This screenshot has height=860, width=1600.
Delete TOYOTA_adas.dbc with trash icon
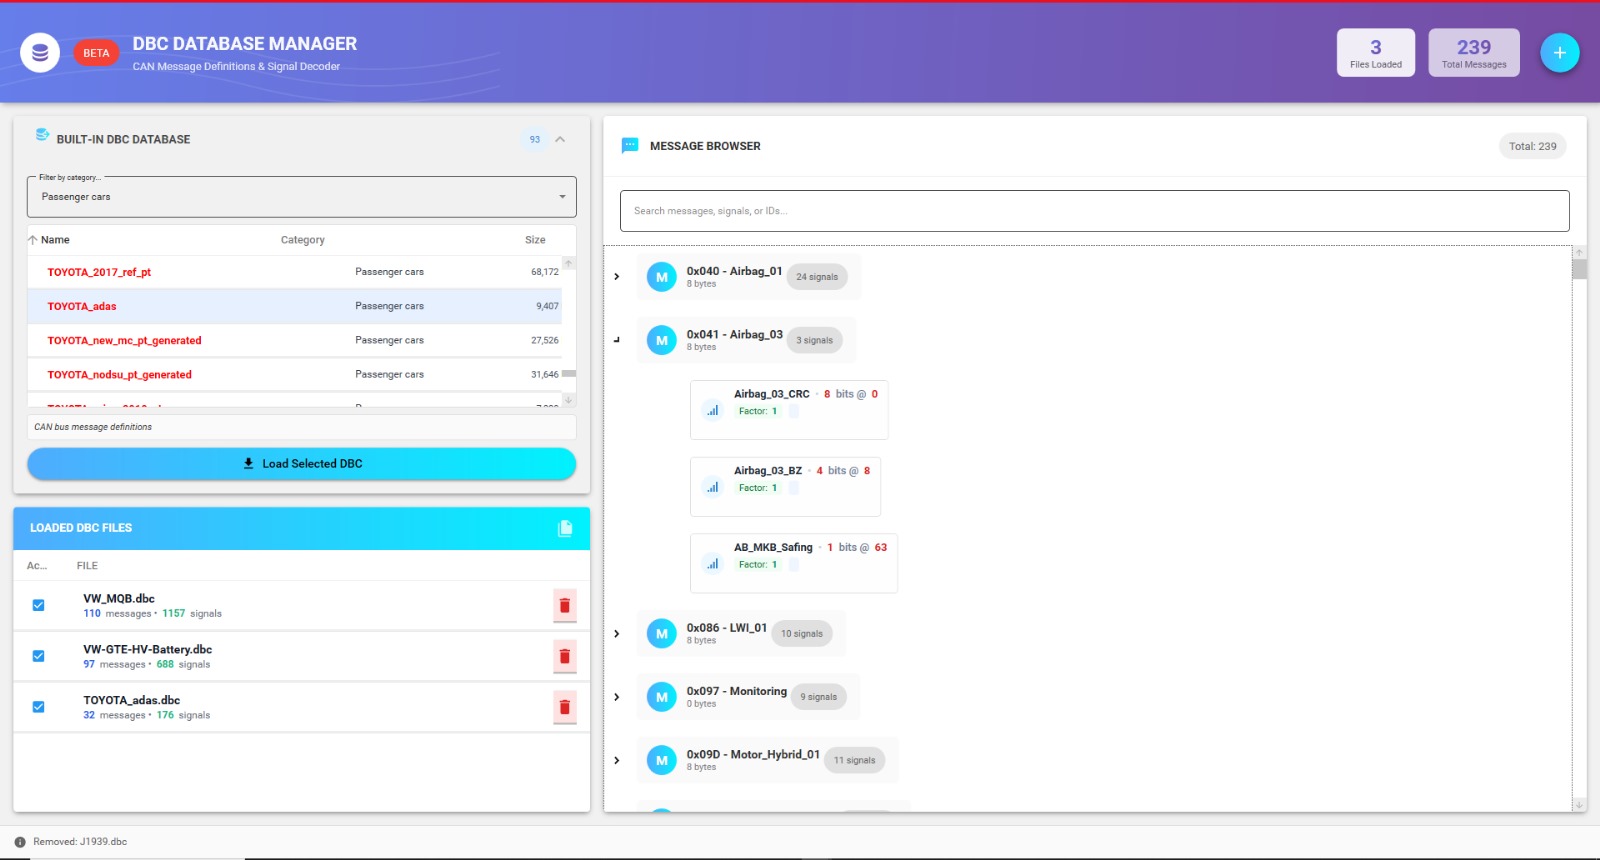565,708
